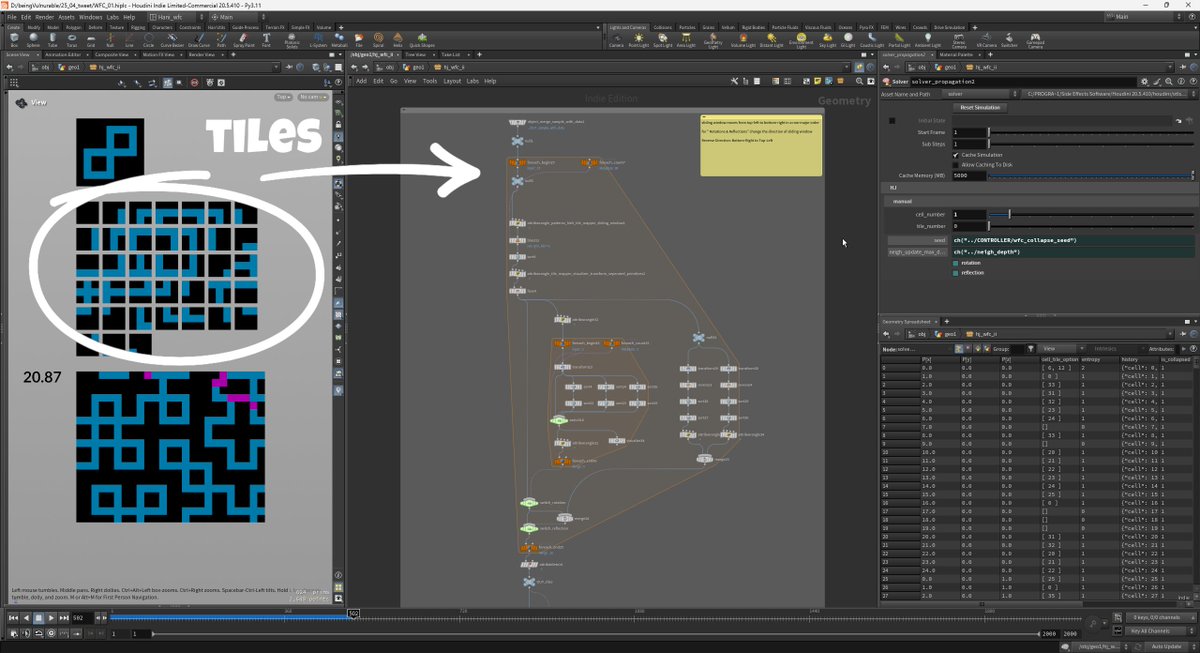Jump to the first frame

(x=14, y=618)
